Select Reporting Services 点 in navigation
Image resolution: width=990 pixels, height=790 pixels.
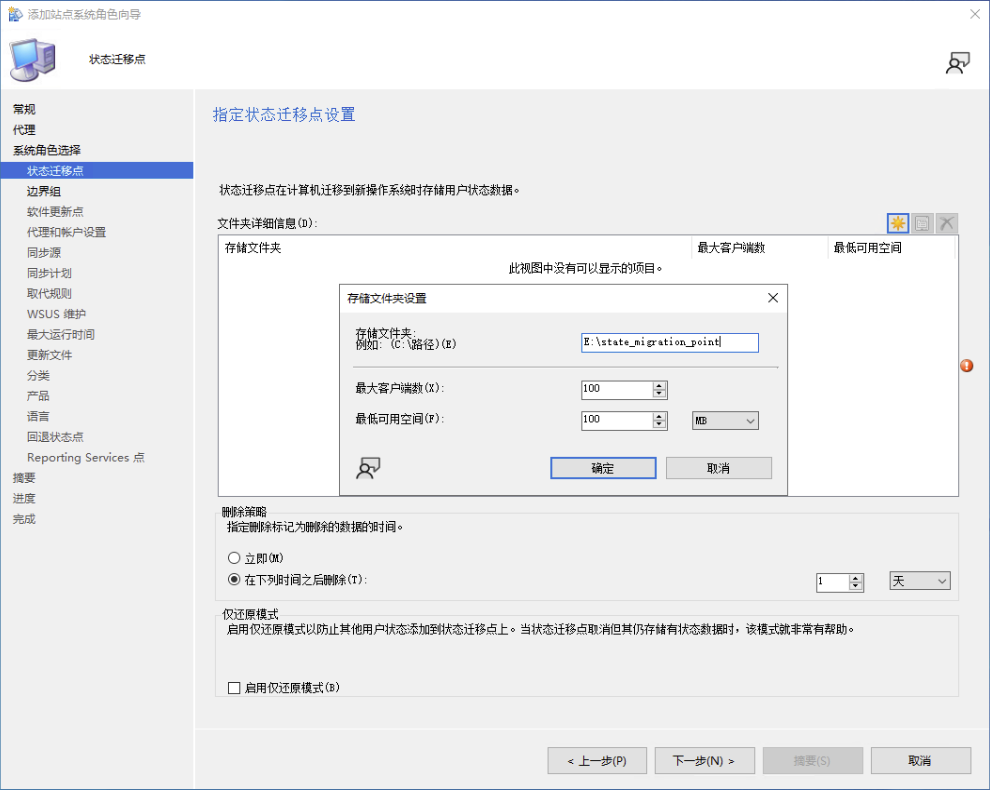coord(86,457)
